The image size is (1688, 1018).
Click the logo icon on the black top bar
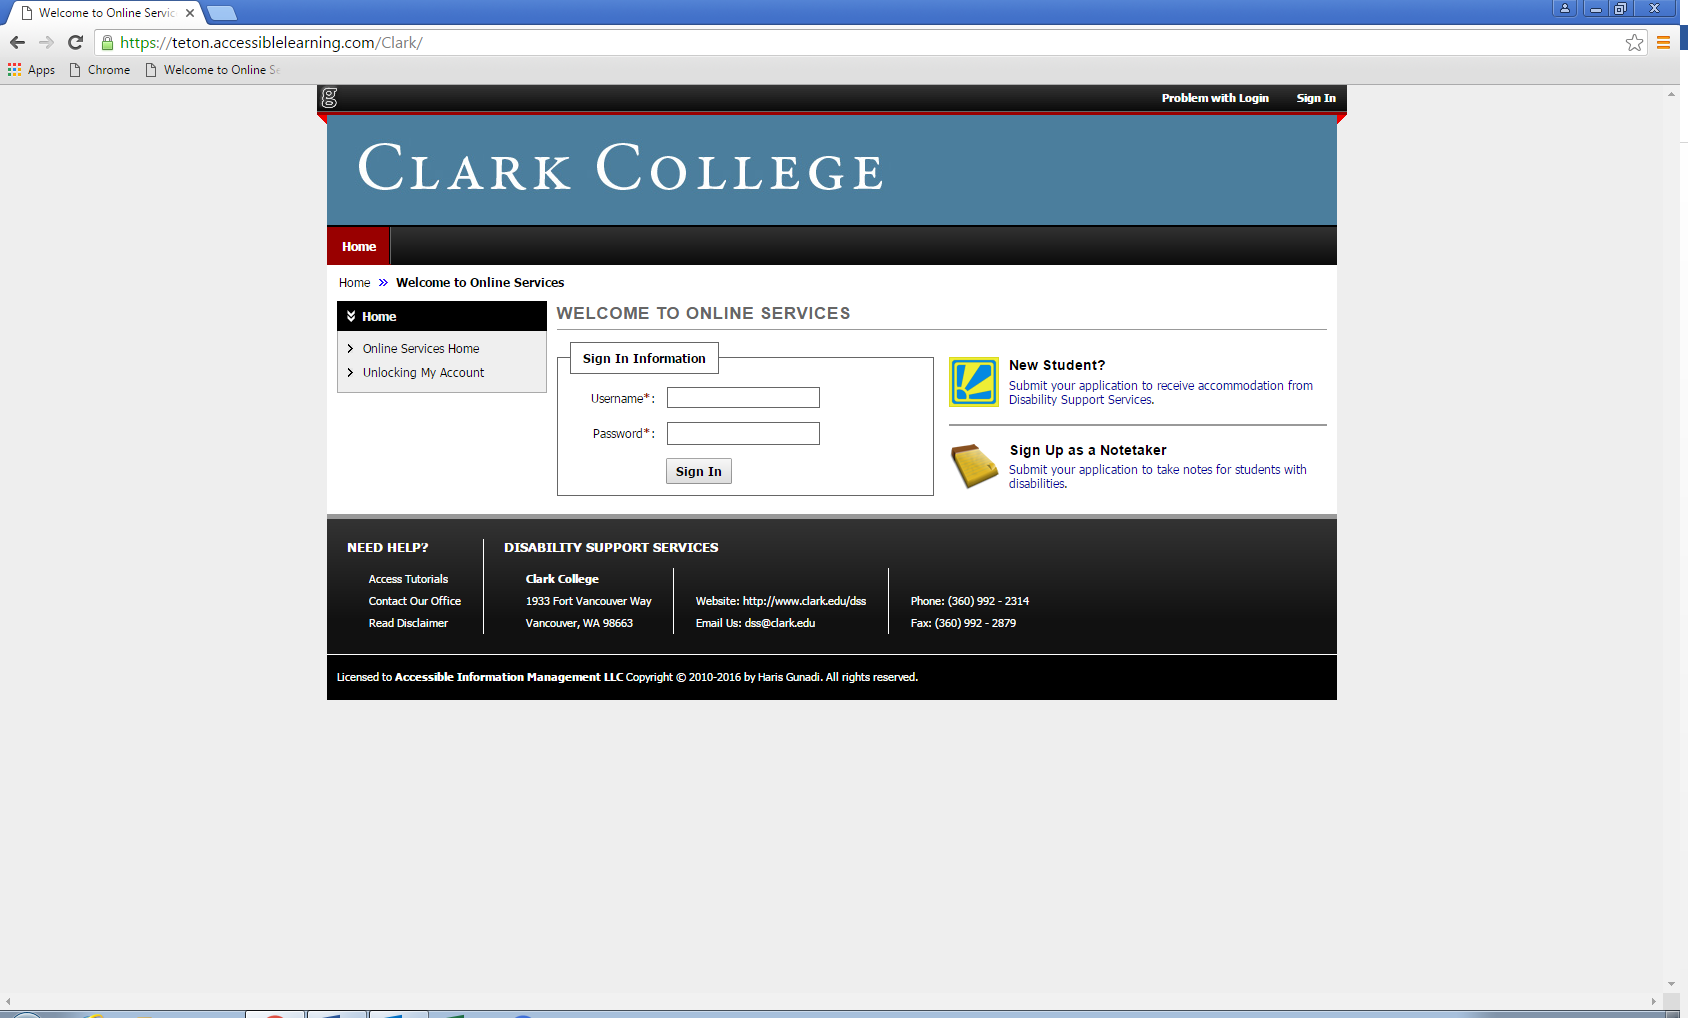tap(329, 98)
